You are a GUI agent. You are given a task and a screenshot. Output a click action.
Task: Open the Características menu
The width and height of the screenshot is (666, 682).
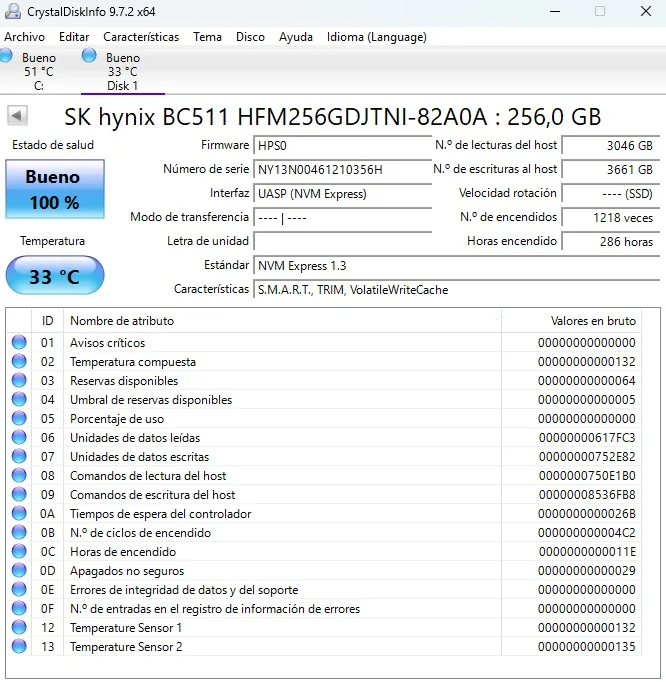tap(141, 37)
